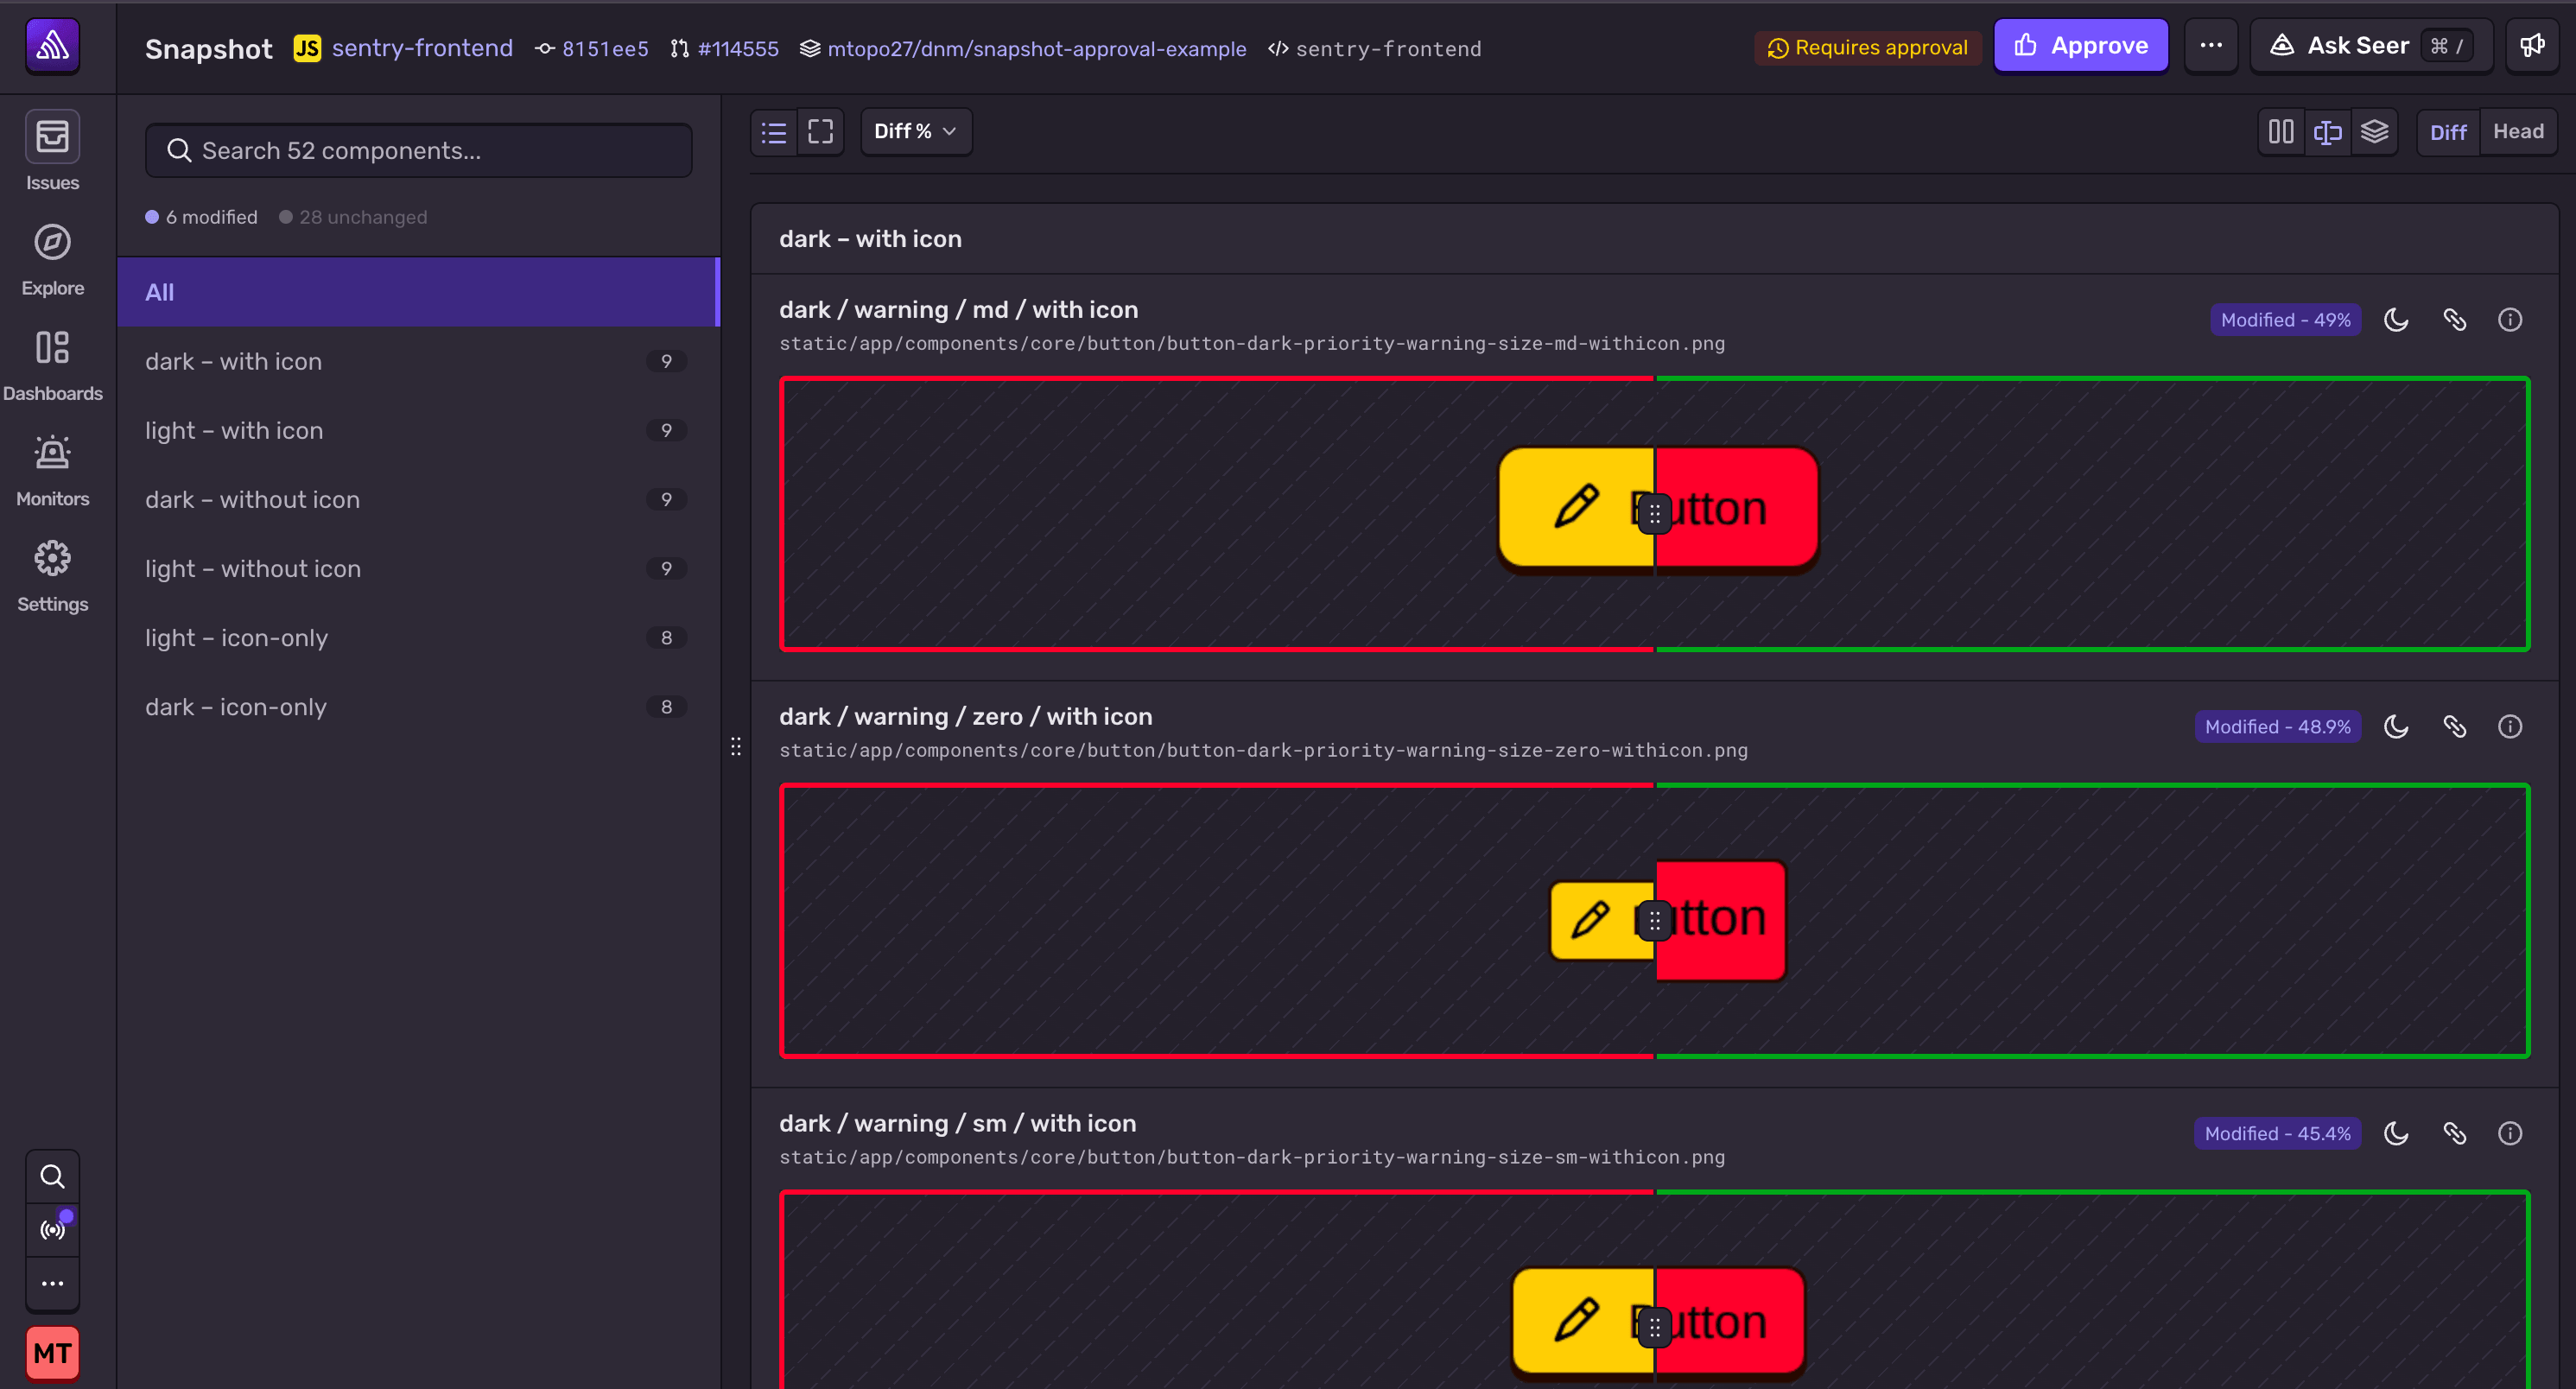Open sidebar more options ellipsis
Image resolution: width=2576 pixels, height=1389 pixels.
52,1283
